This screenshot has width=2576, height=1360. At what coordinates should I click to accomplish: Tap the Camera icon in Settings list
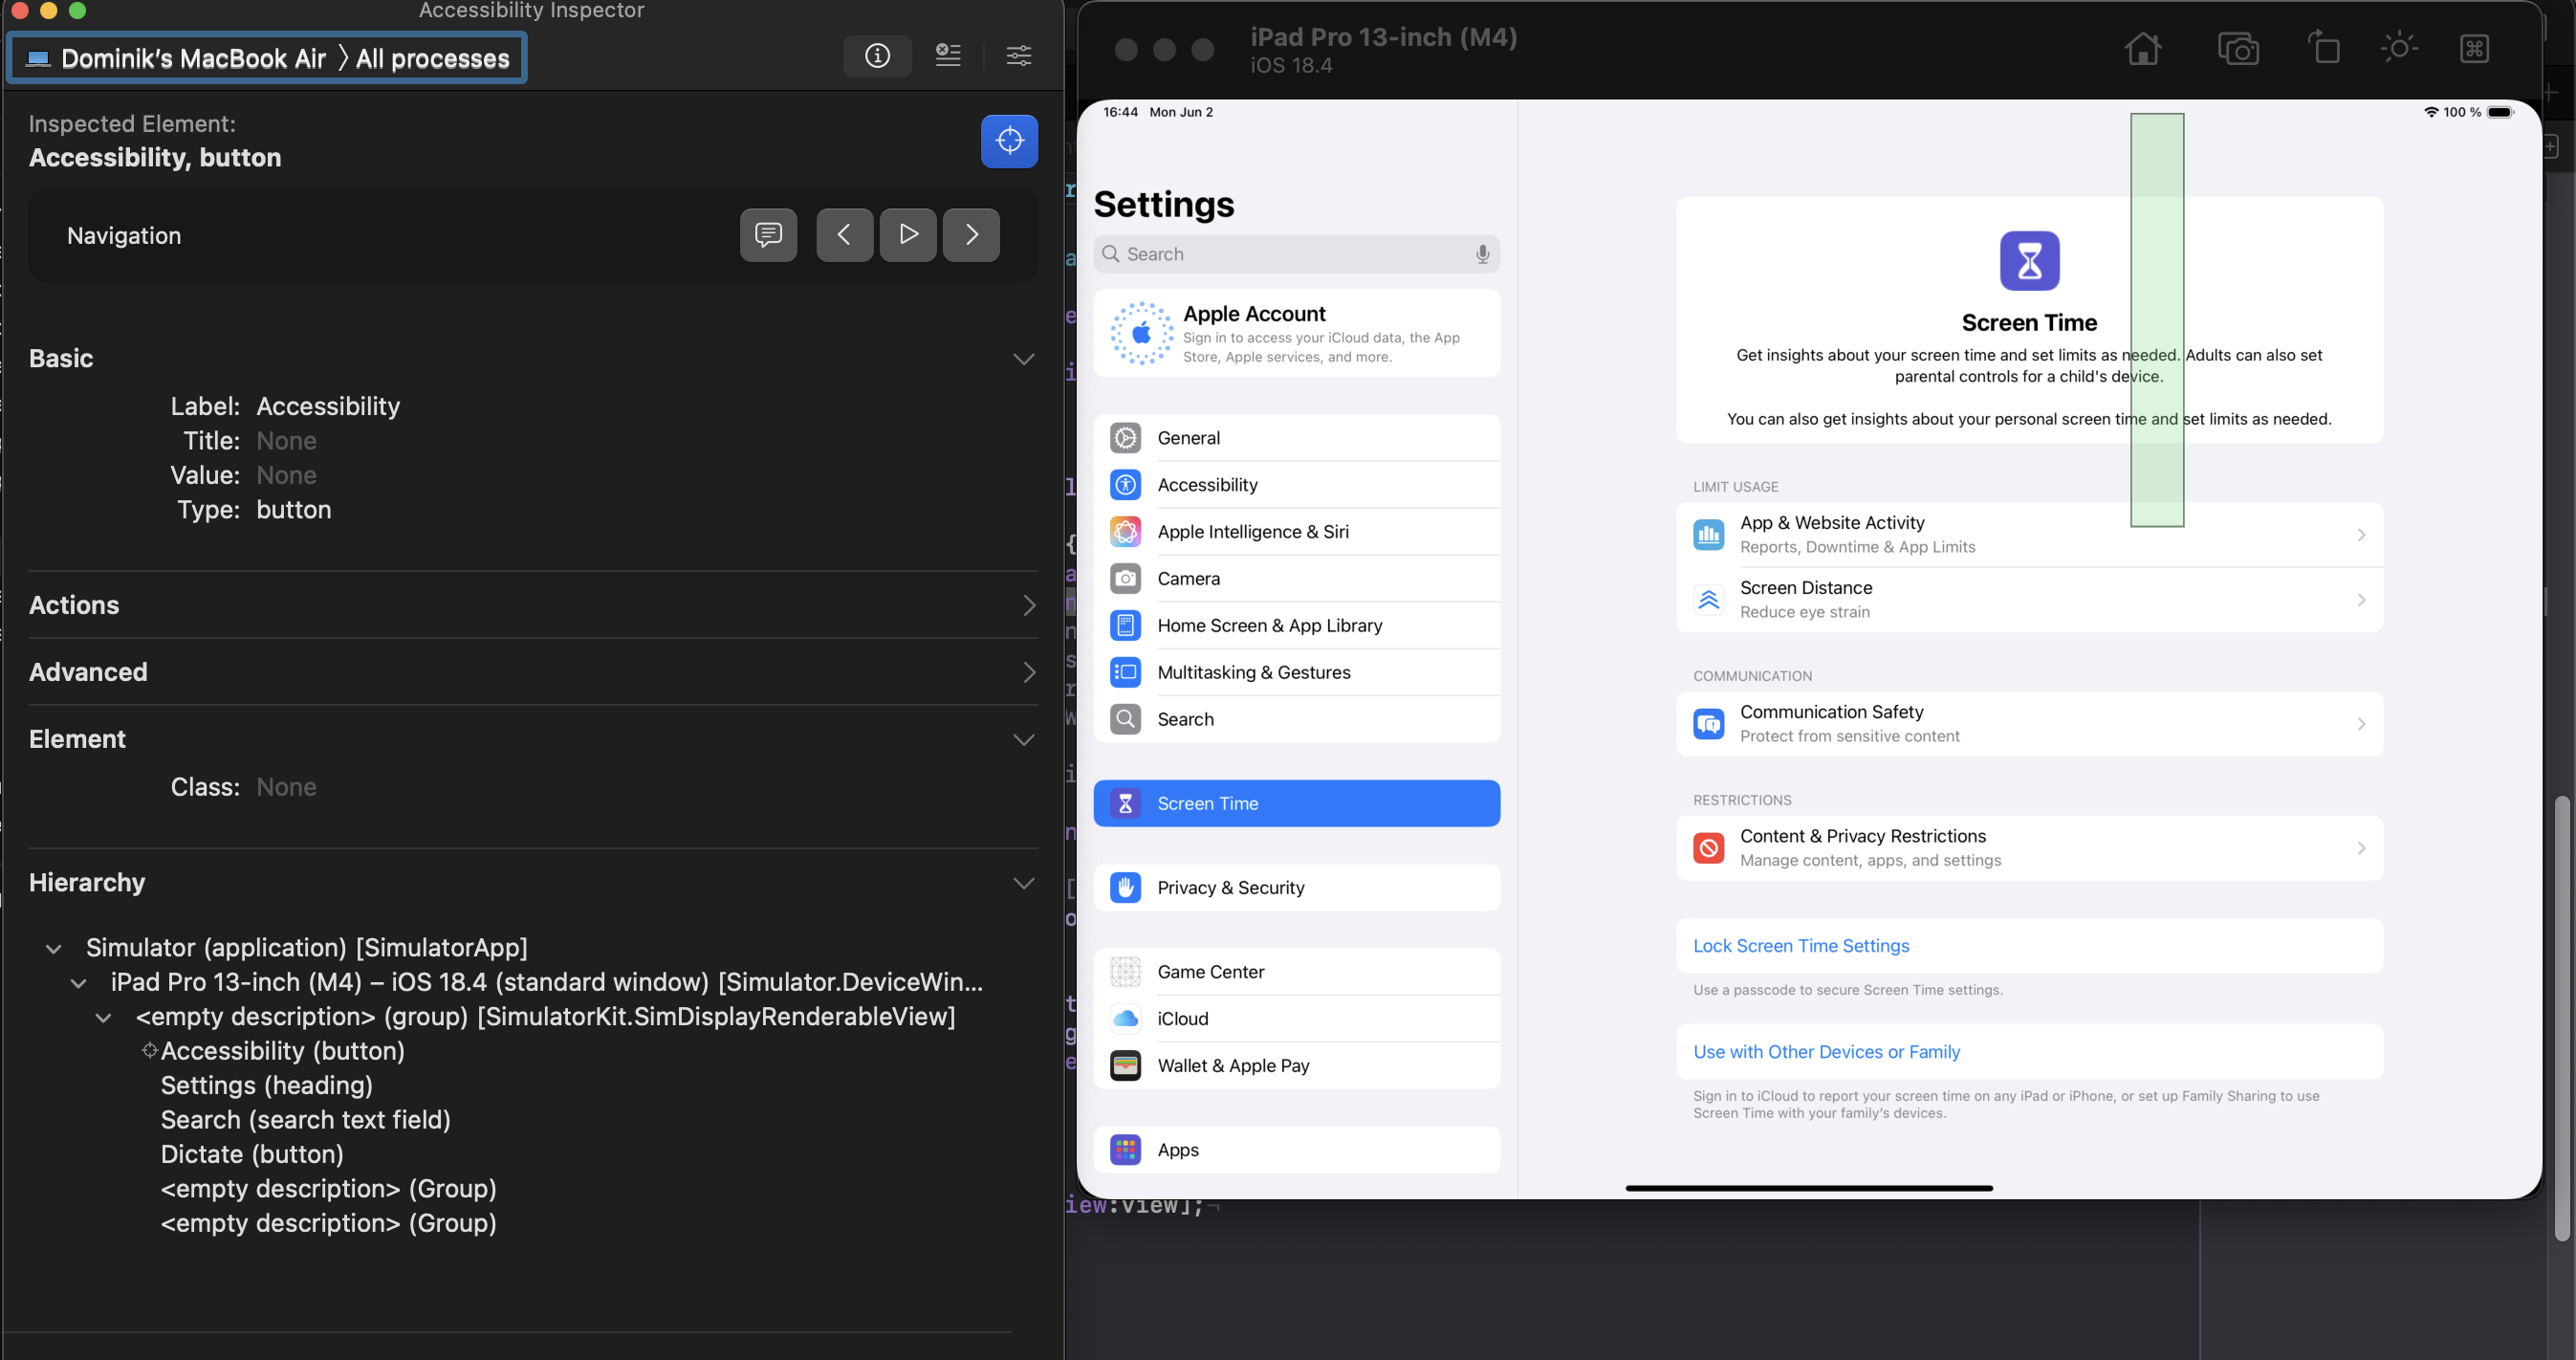point(1125,579)
